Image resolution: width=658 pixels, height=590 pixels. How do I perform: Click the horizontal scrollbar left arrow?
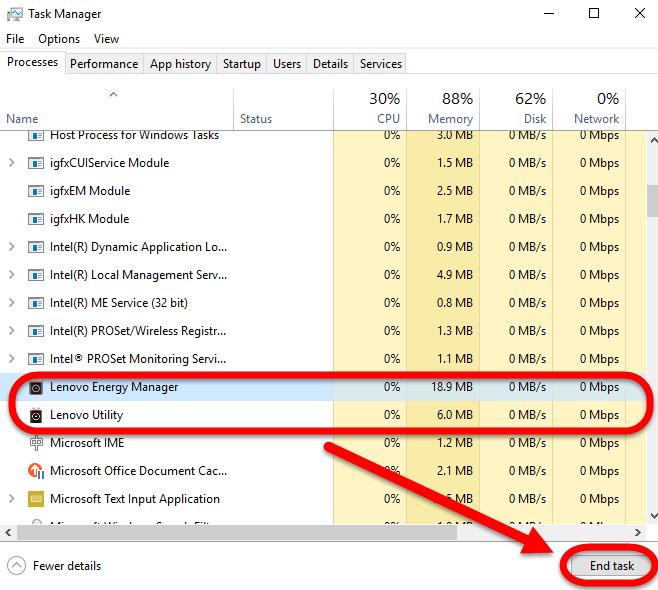(x=8, y=533)
